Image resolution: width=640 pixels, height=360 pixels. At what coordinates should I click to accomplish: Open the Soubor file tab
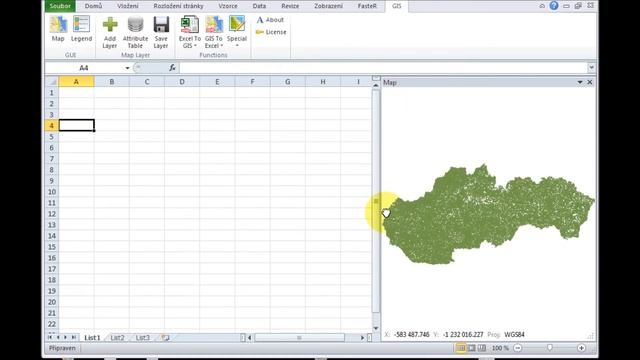[60, 6]
